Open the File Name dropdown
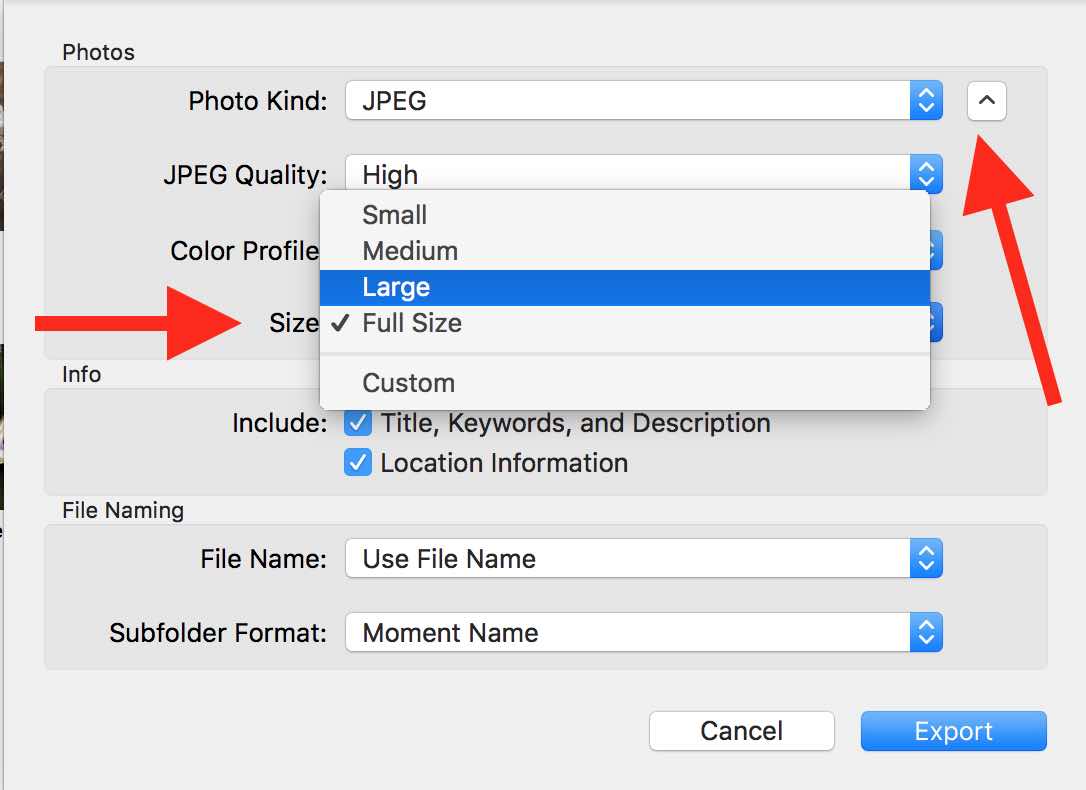The image size is (1086, 790). pos(628,559)
